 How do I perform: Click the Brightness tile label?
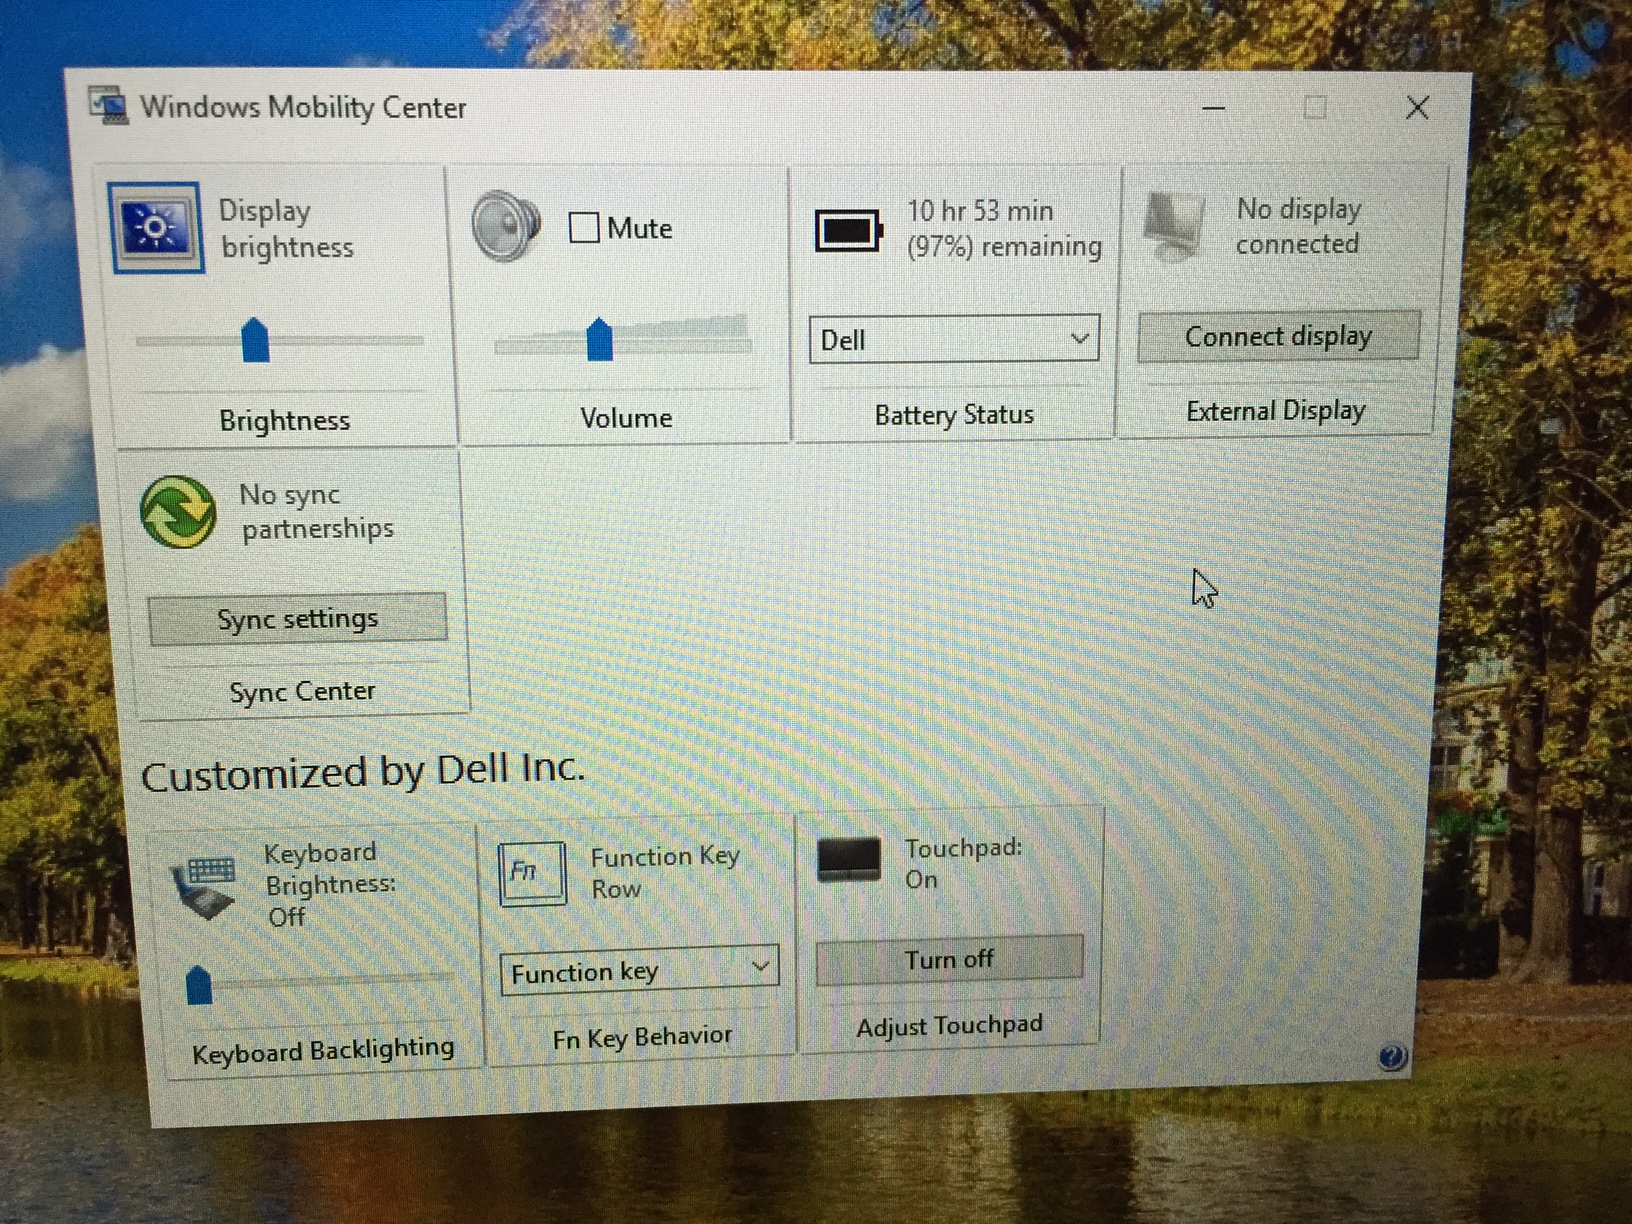tap(284, 420)
